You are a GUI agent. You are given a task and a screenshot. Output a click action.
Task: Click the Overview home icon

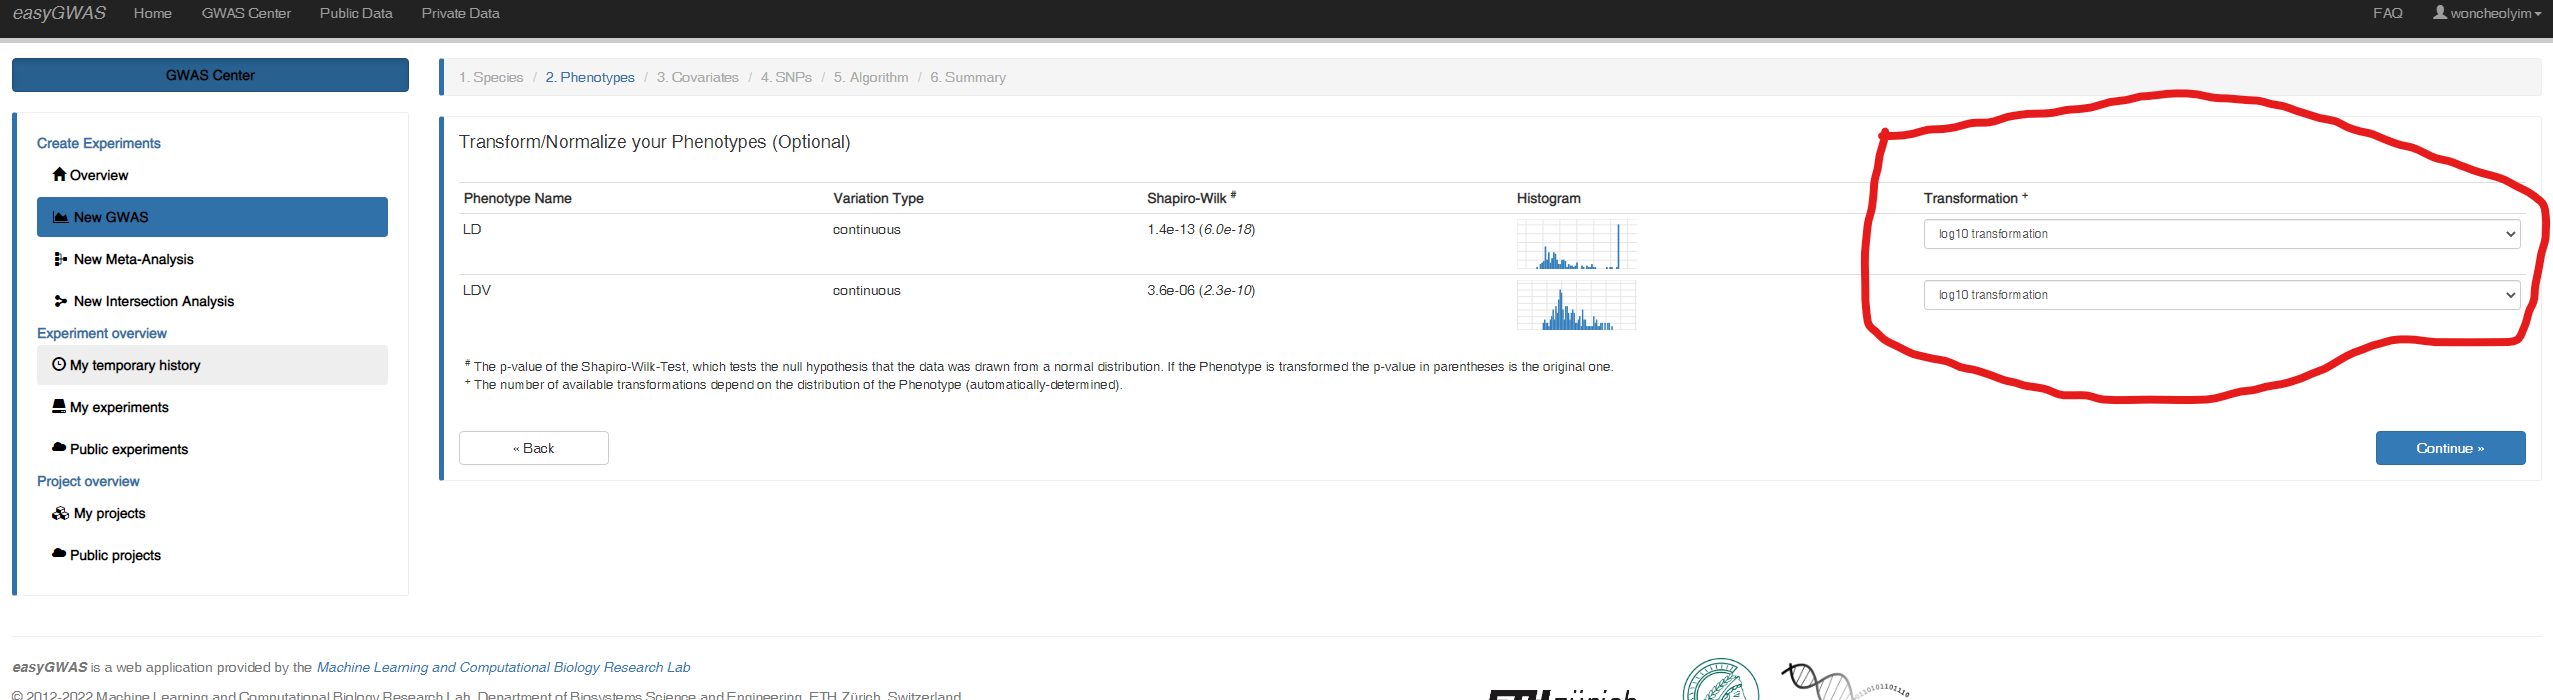pos(59,174)
